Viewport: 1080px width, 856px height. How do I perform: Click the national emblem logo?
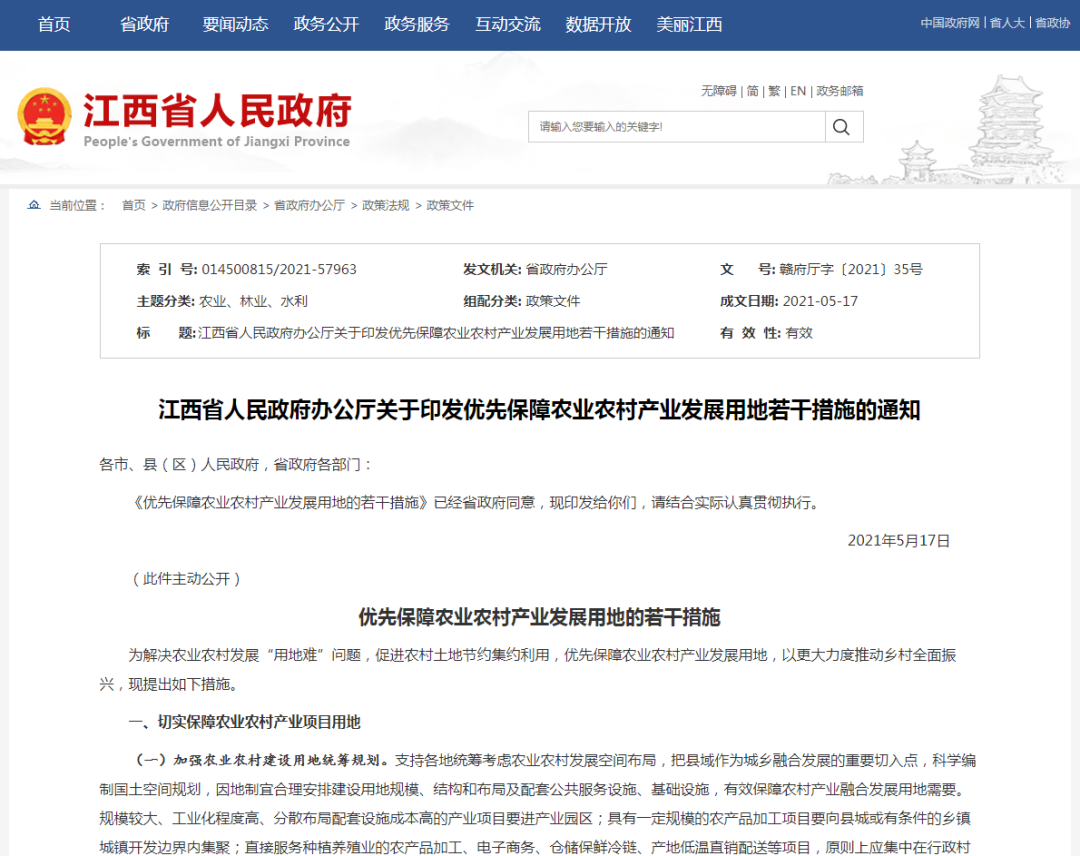pos(44,116)
